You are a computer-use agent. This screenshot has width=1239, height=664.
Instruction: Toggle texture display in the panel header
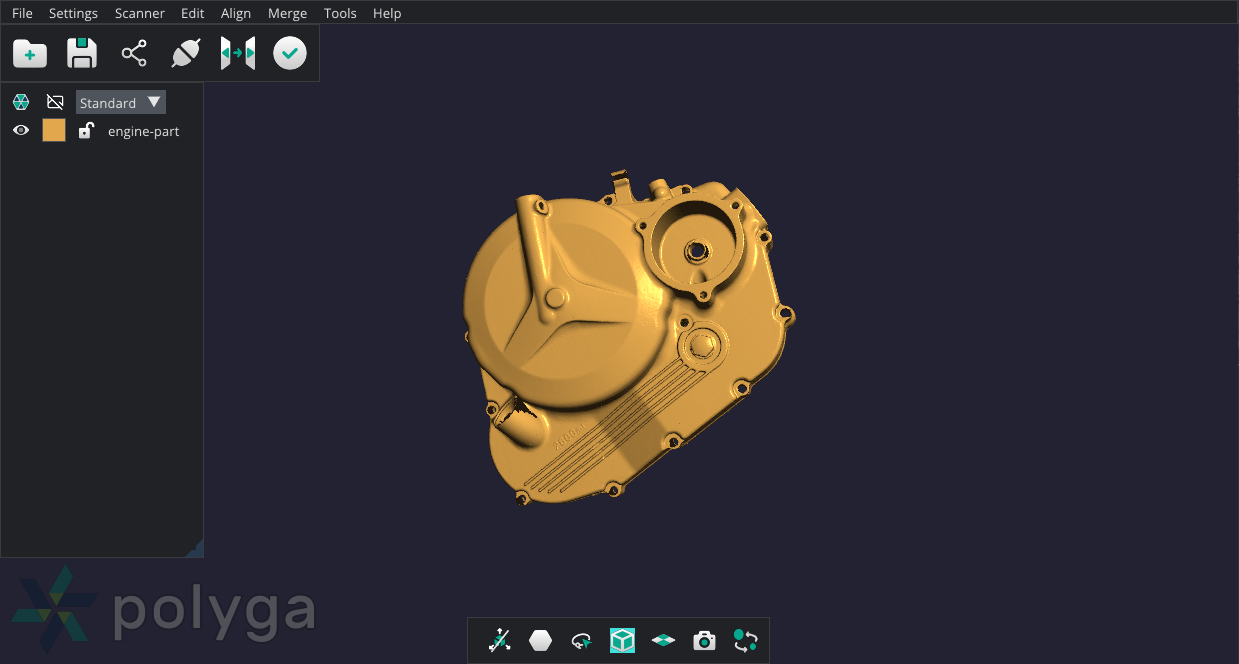click(x=55, y=101)
